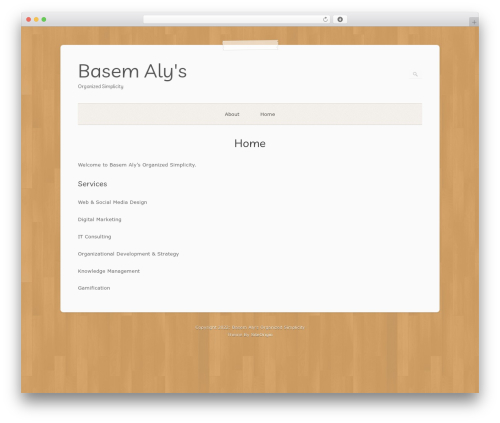This screenshot has height=423, width=500.
Task: Reload the page with the refresh icon
Action: (325, 20)
